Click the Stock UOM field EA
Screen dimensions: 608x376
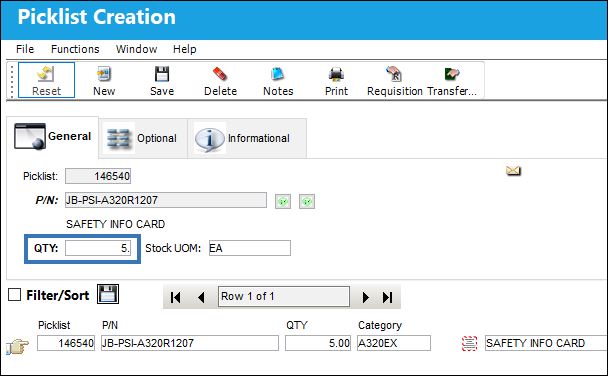click(250, 248)
